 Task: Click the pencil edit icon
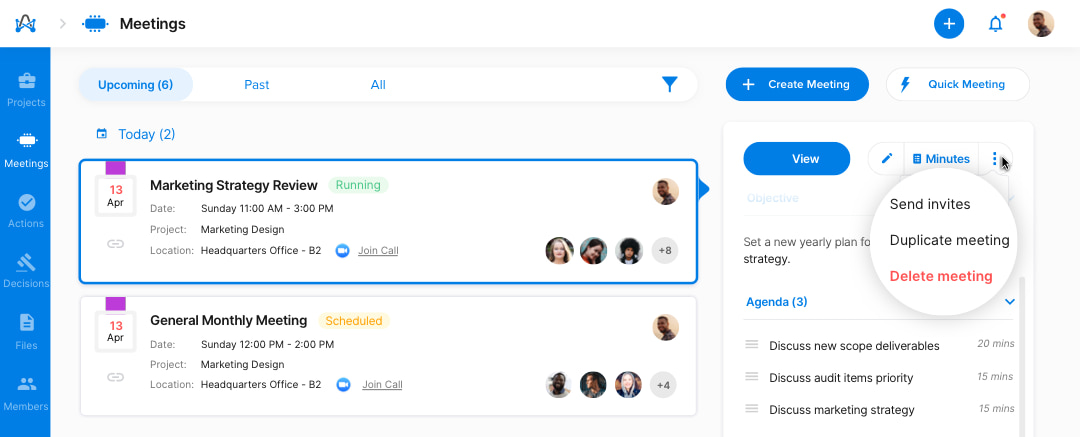pos(887,159)
